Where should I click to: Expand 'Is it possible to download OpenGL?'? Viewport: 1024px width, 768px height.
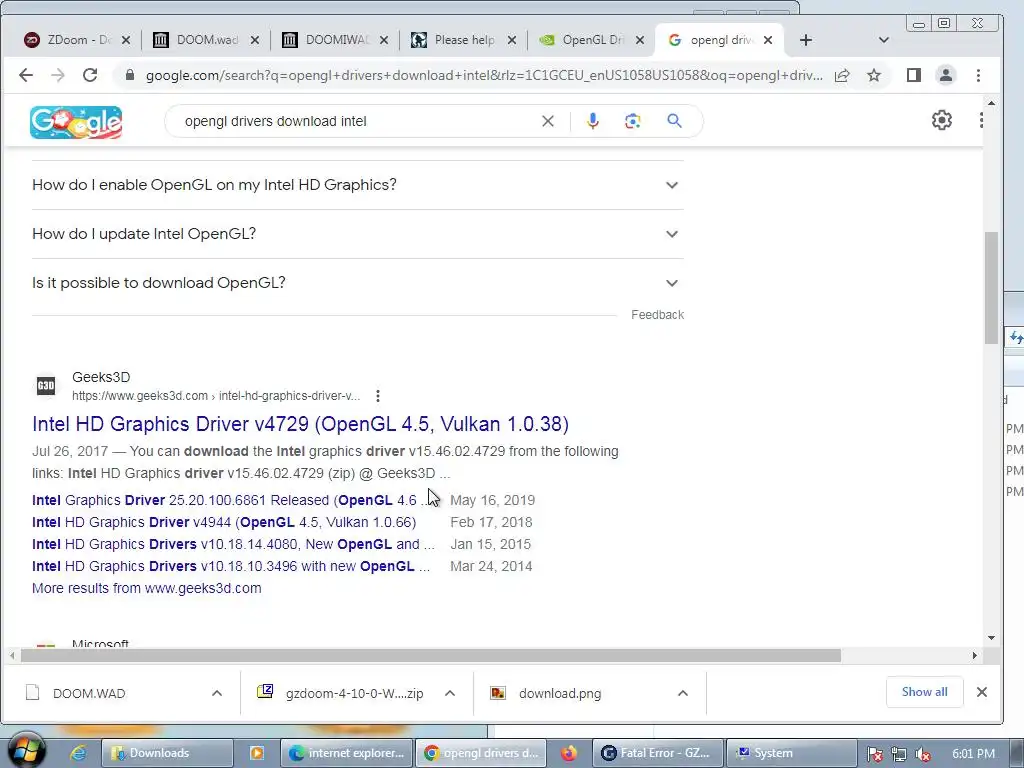(x=358, y=283)
